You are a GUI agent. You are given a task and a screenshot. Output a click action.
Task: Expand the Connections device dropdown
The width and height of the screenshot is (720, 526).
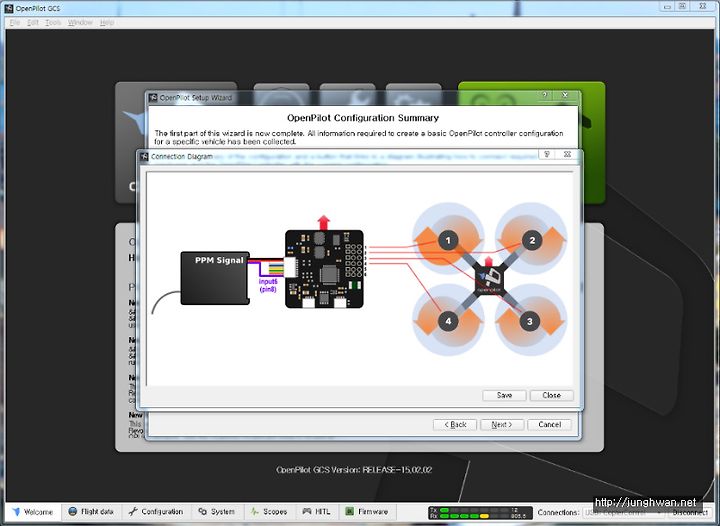tap(624, 512)
